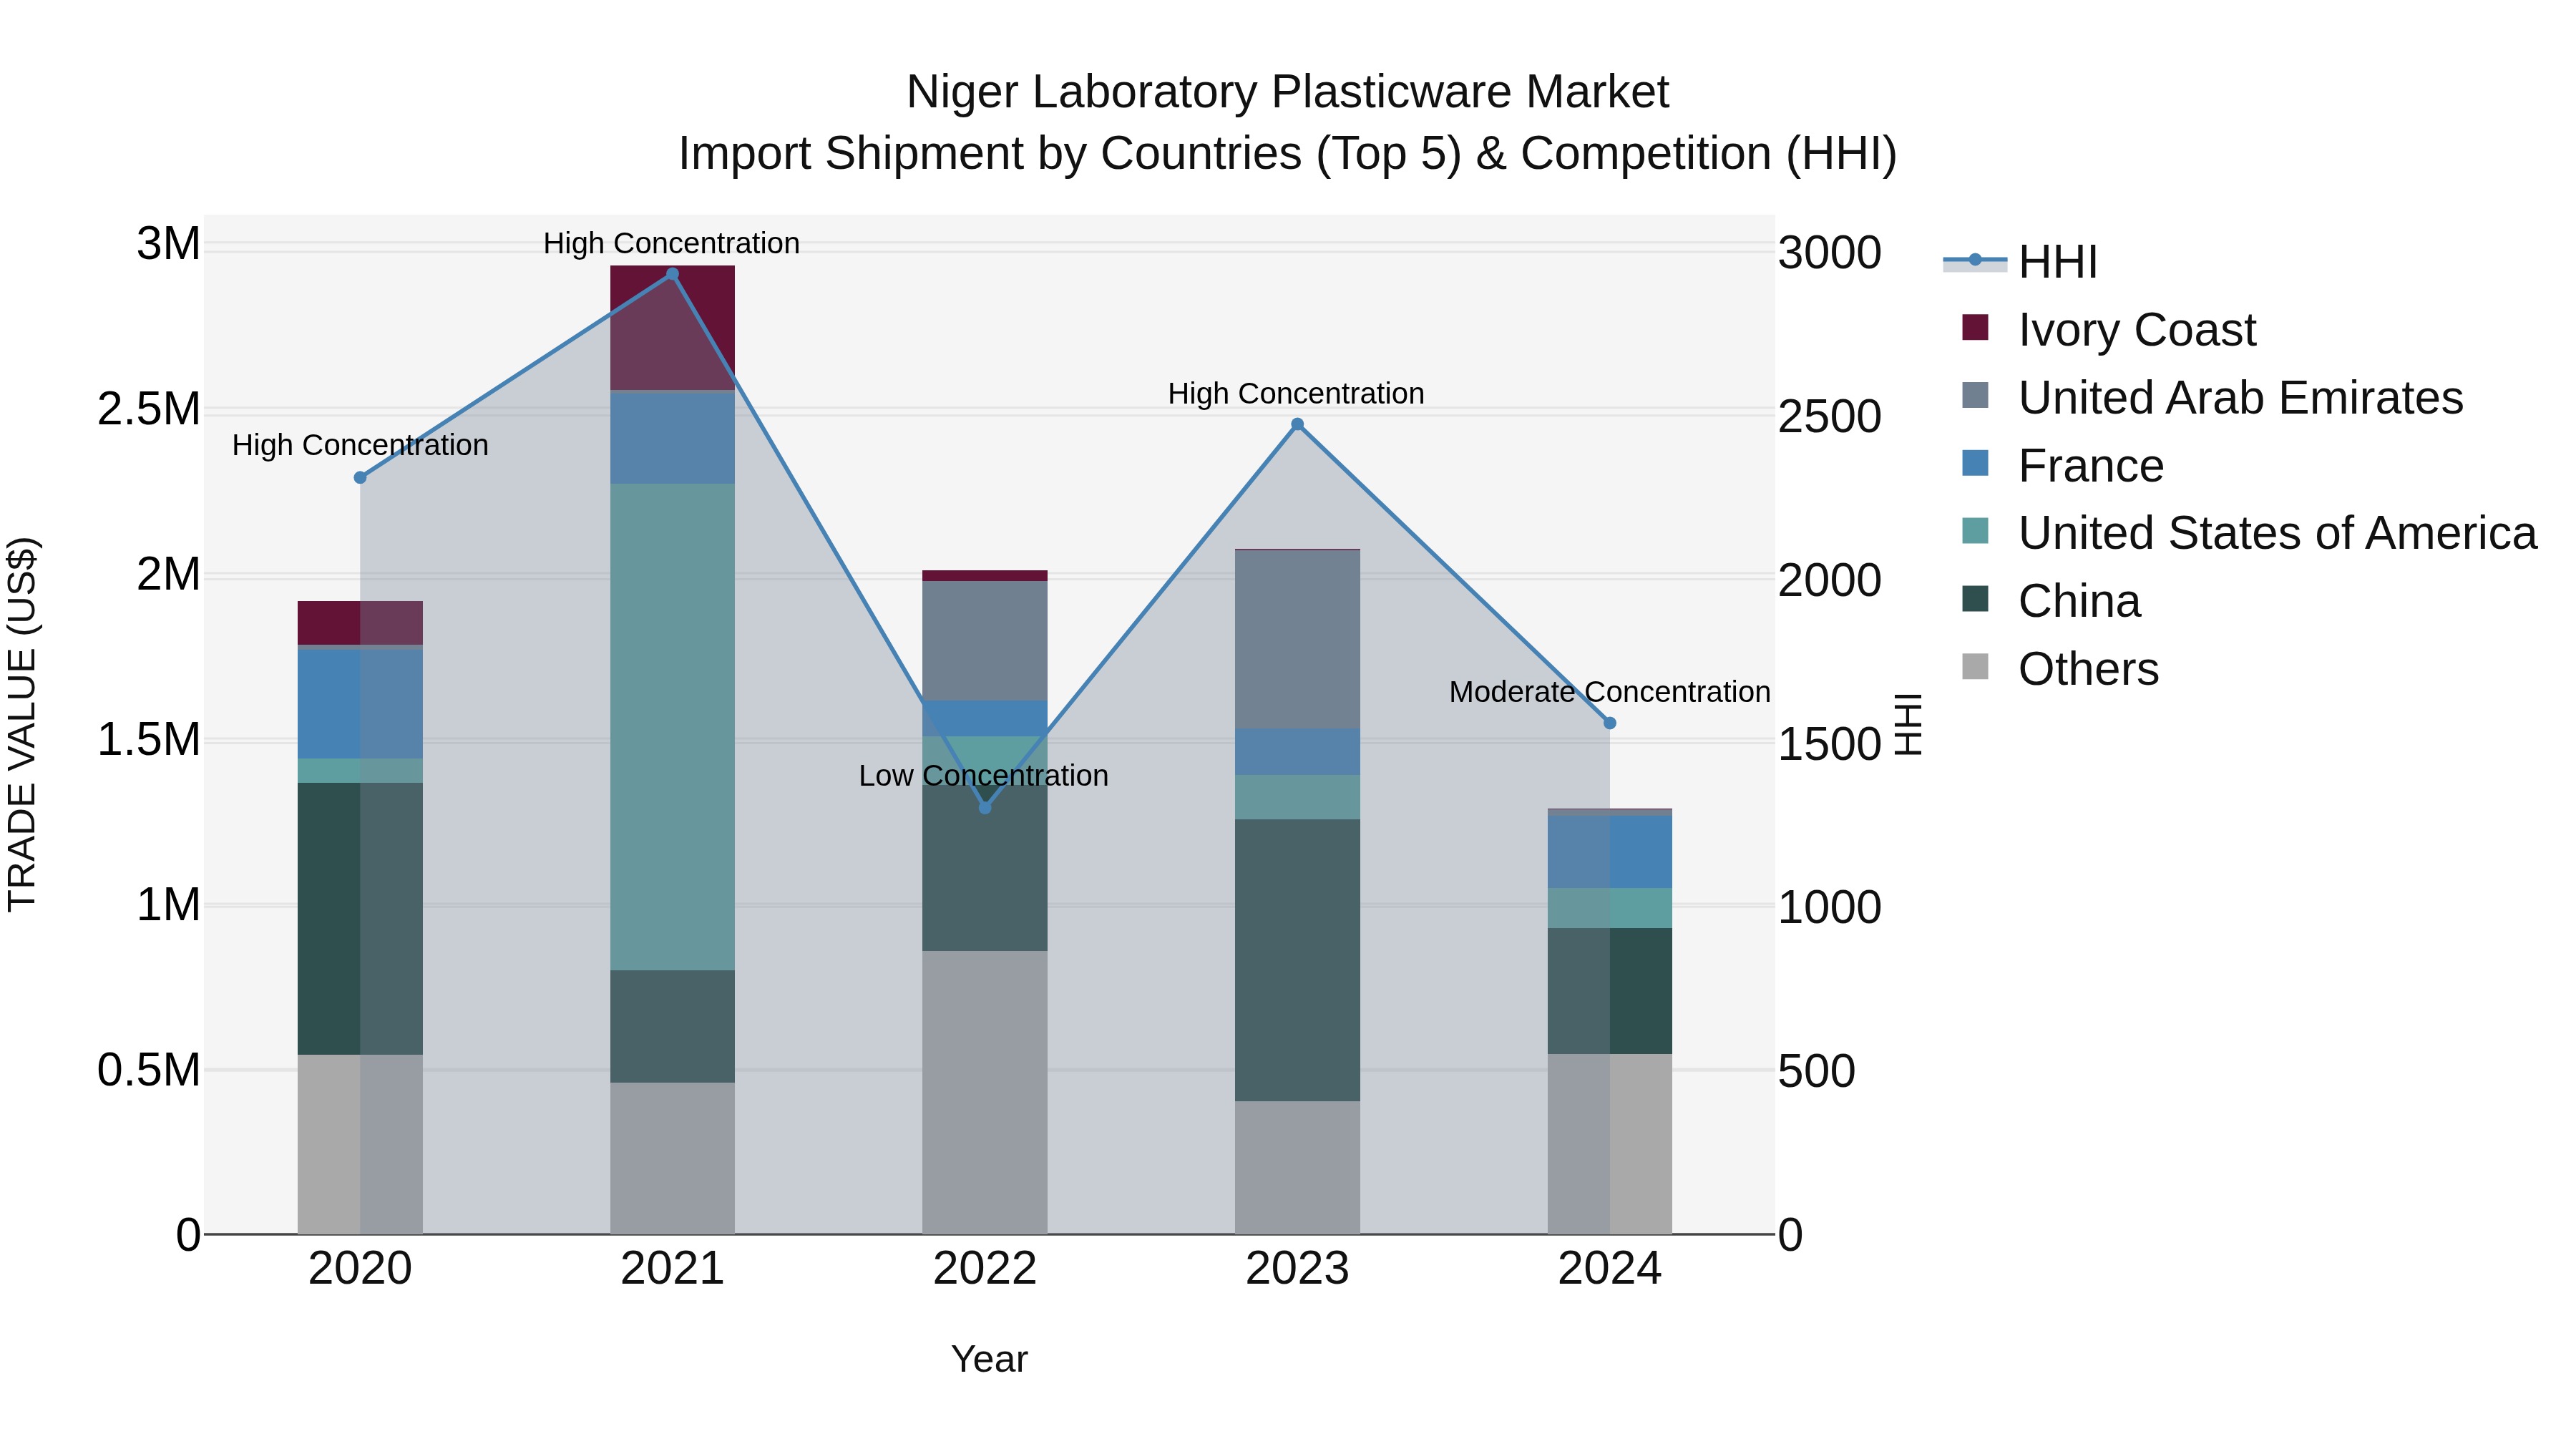Click the '1500' right axis tick label
The image size is (2576, 1449).
1830,744
